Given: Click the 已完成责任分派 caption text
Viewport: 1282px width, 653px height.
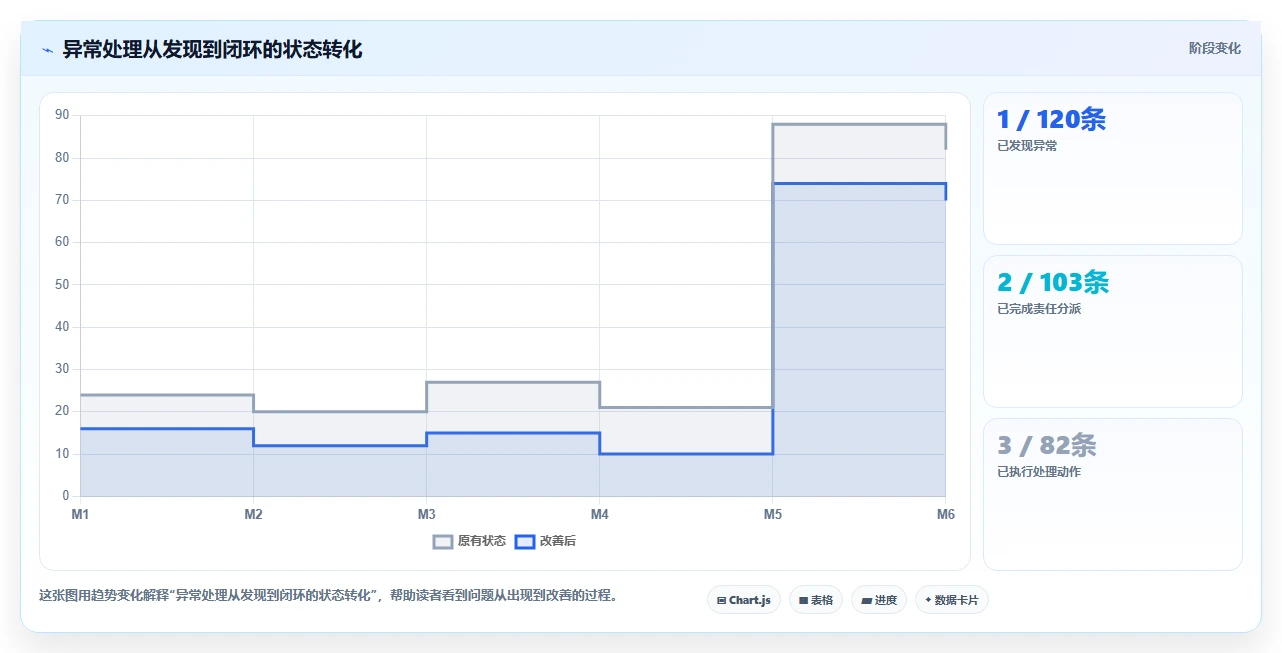Looking at the screenshot, I should coord(1039,309).
